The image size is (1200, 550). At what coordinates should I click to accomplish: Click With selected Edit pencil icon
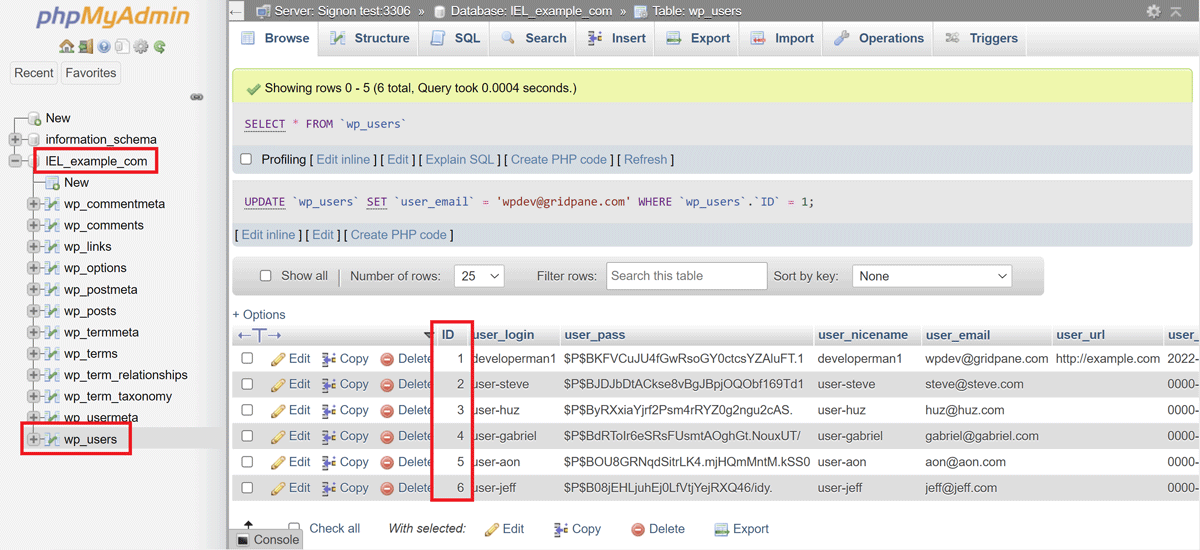[x=491, y=529]
